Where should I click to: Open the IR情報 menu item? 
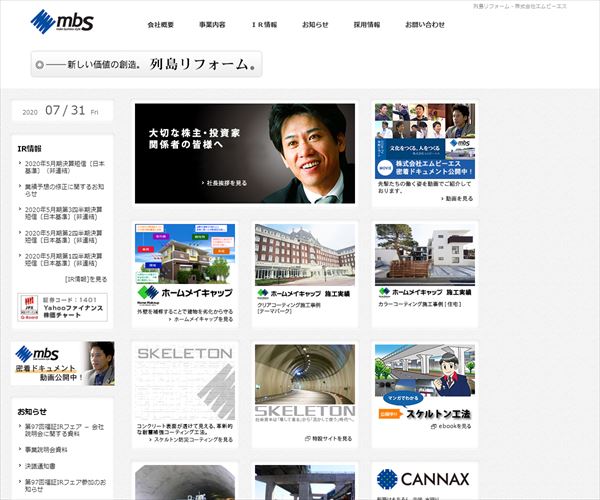click(x=264, y=24)
